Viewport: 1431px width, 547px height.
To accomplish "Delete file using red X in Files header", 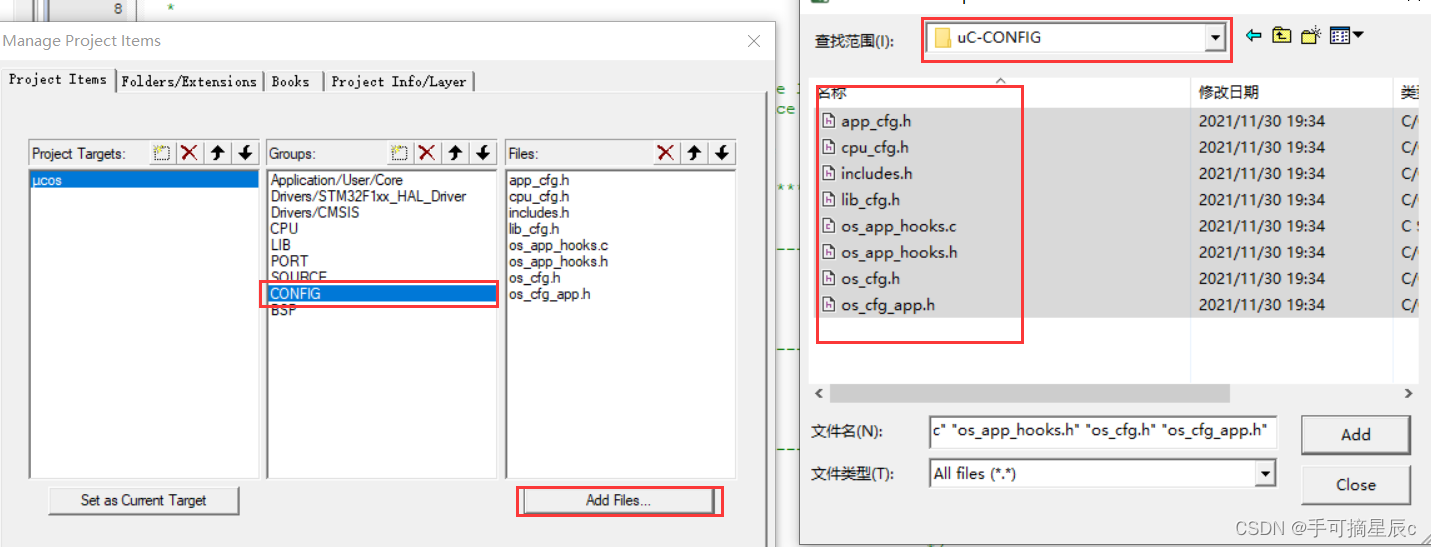I will point(665,153).
